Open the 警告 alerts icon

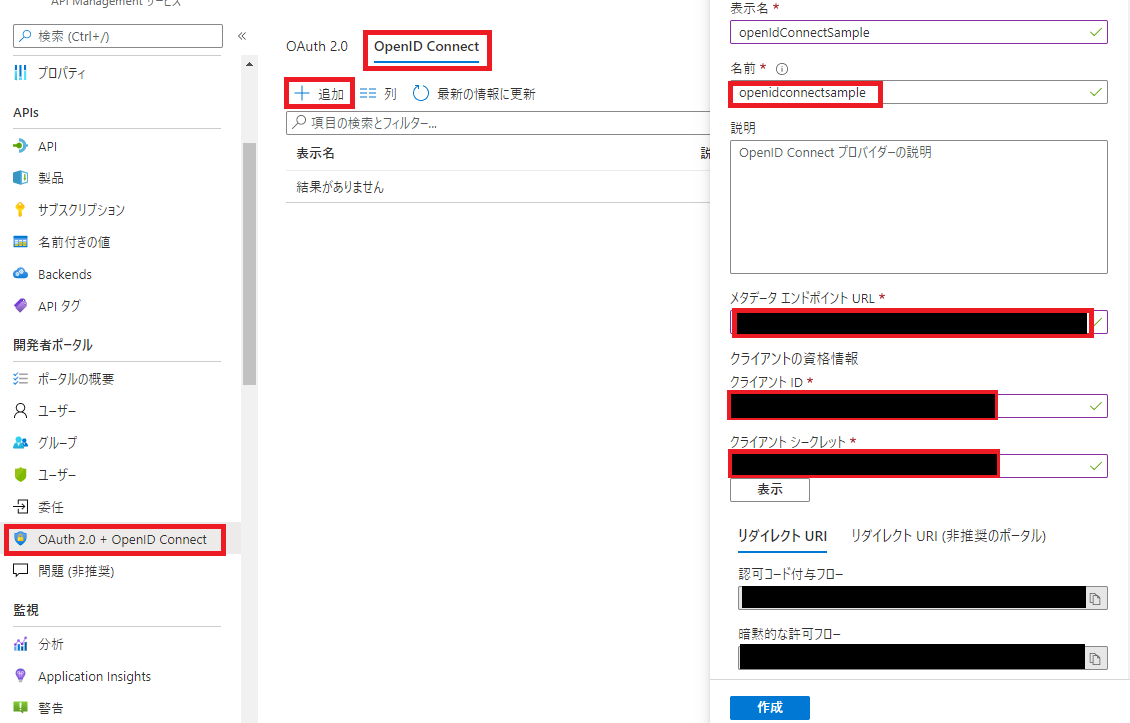click(x=20, y=707)
